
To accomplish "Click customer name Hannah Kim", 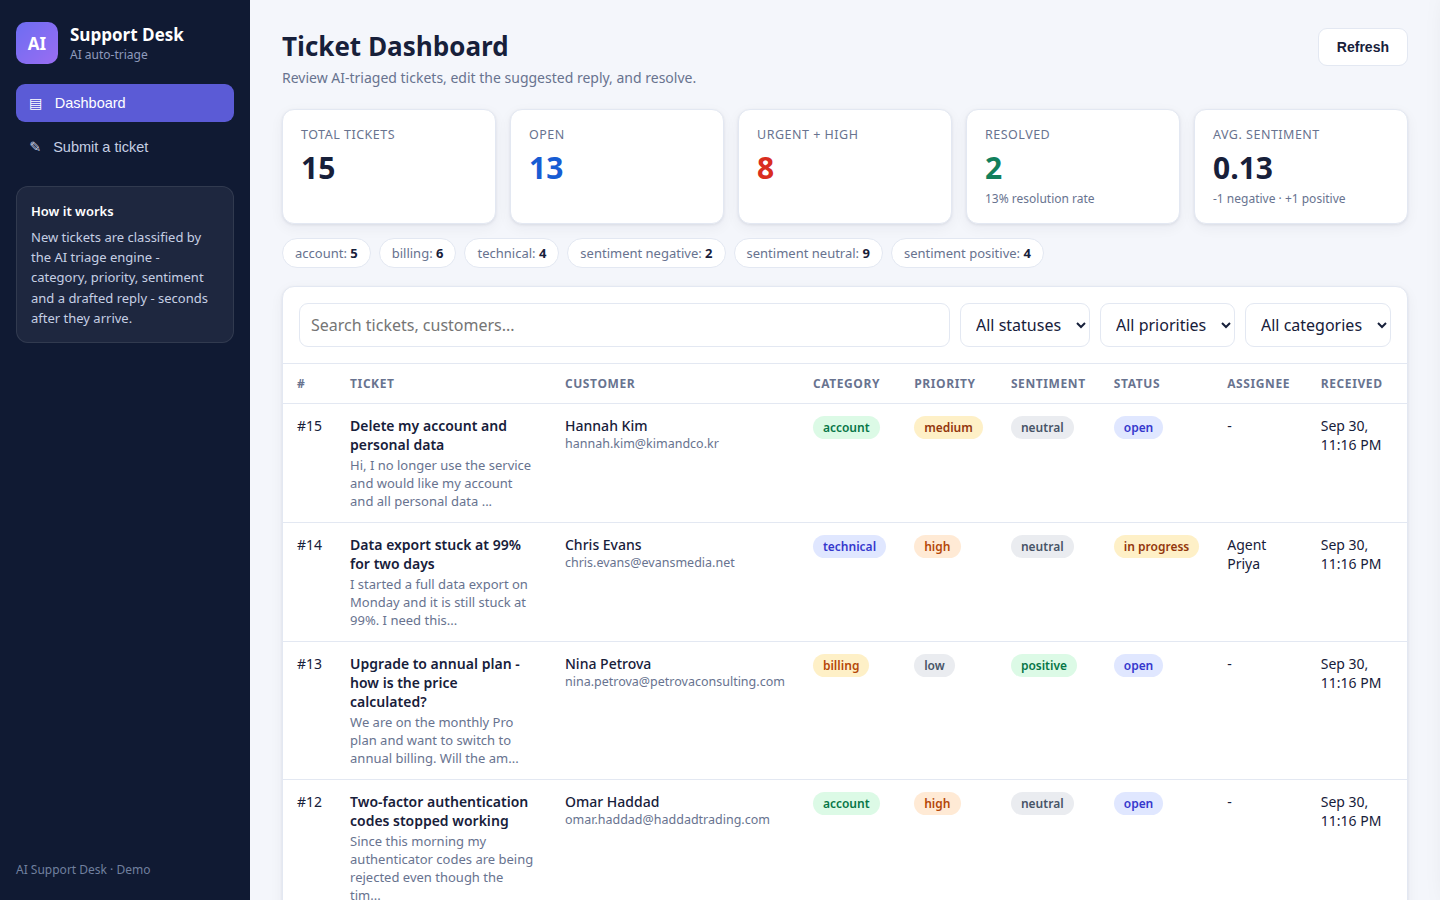I will (x=606, y=426).
